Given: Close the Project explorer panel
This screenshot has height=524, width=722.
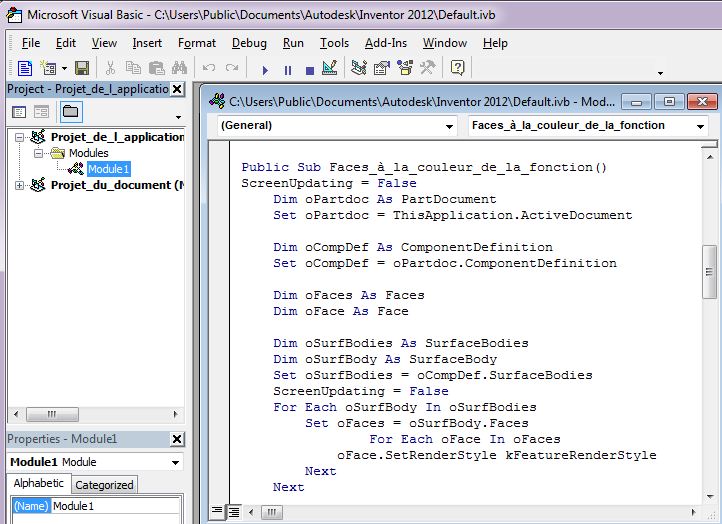Looking at the screenshot, I should tap(177, 89).
